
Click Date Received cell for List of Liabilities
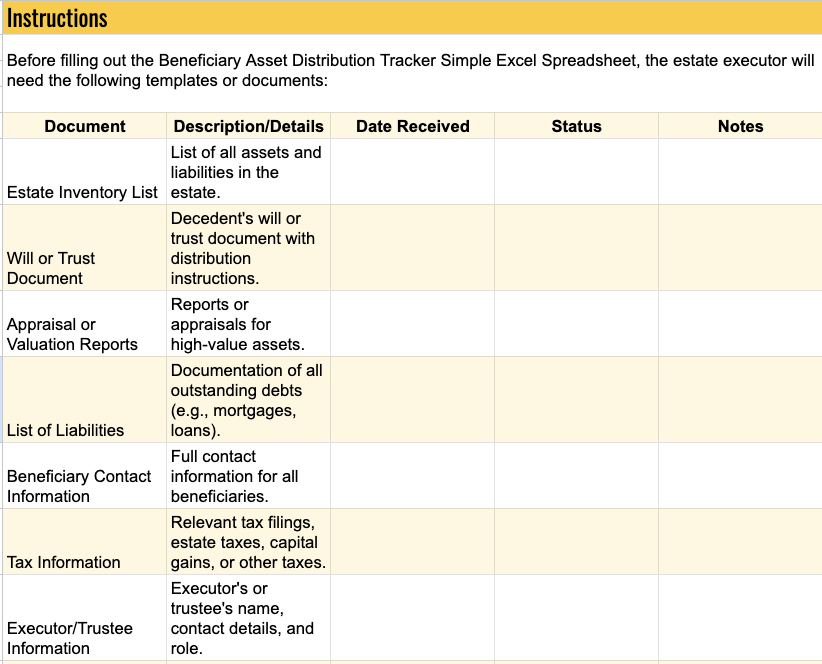pyautogui.click(x=413, y=400)
